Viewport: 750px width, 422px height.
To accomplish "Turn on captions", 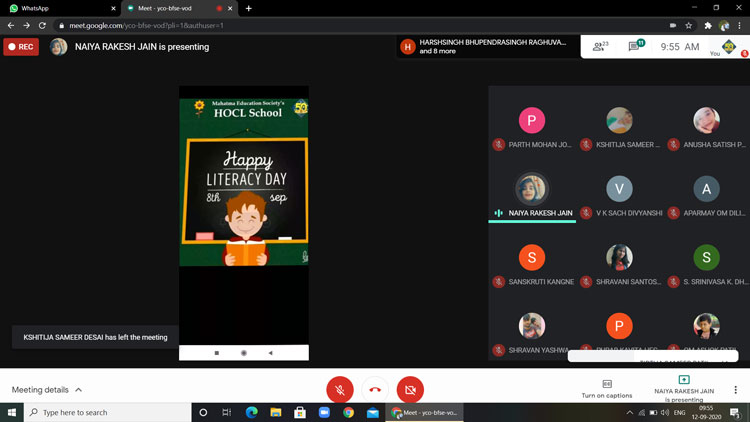I will coord(607,389).
